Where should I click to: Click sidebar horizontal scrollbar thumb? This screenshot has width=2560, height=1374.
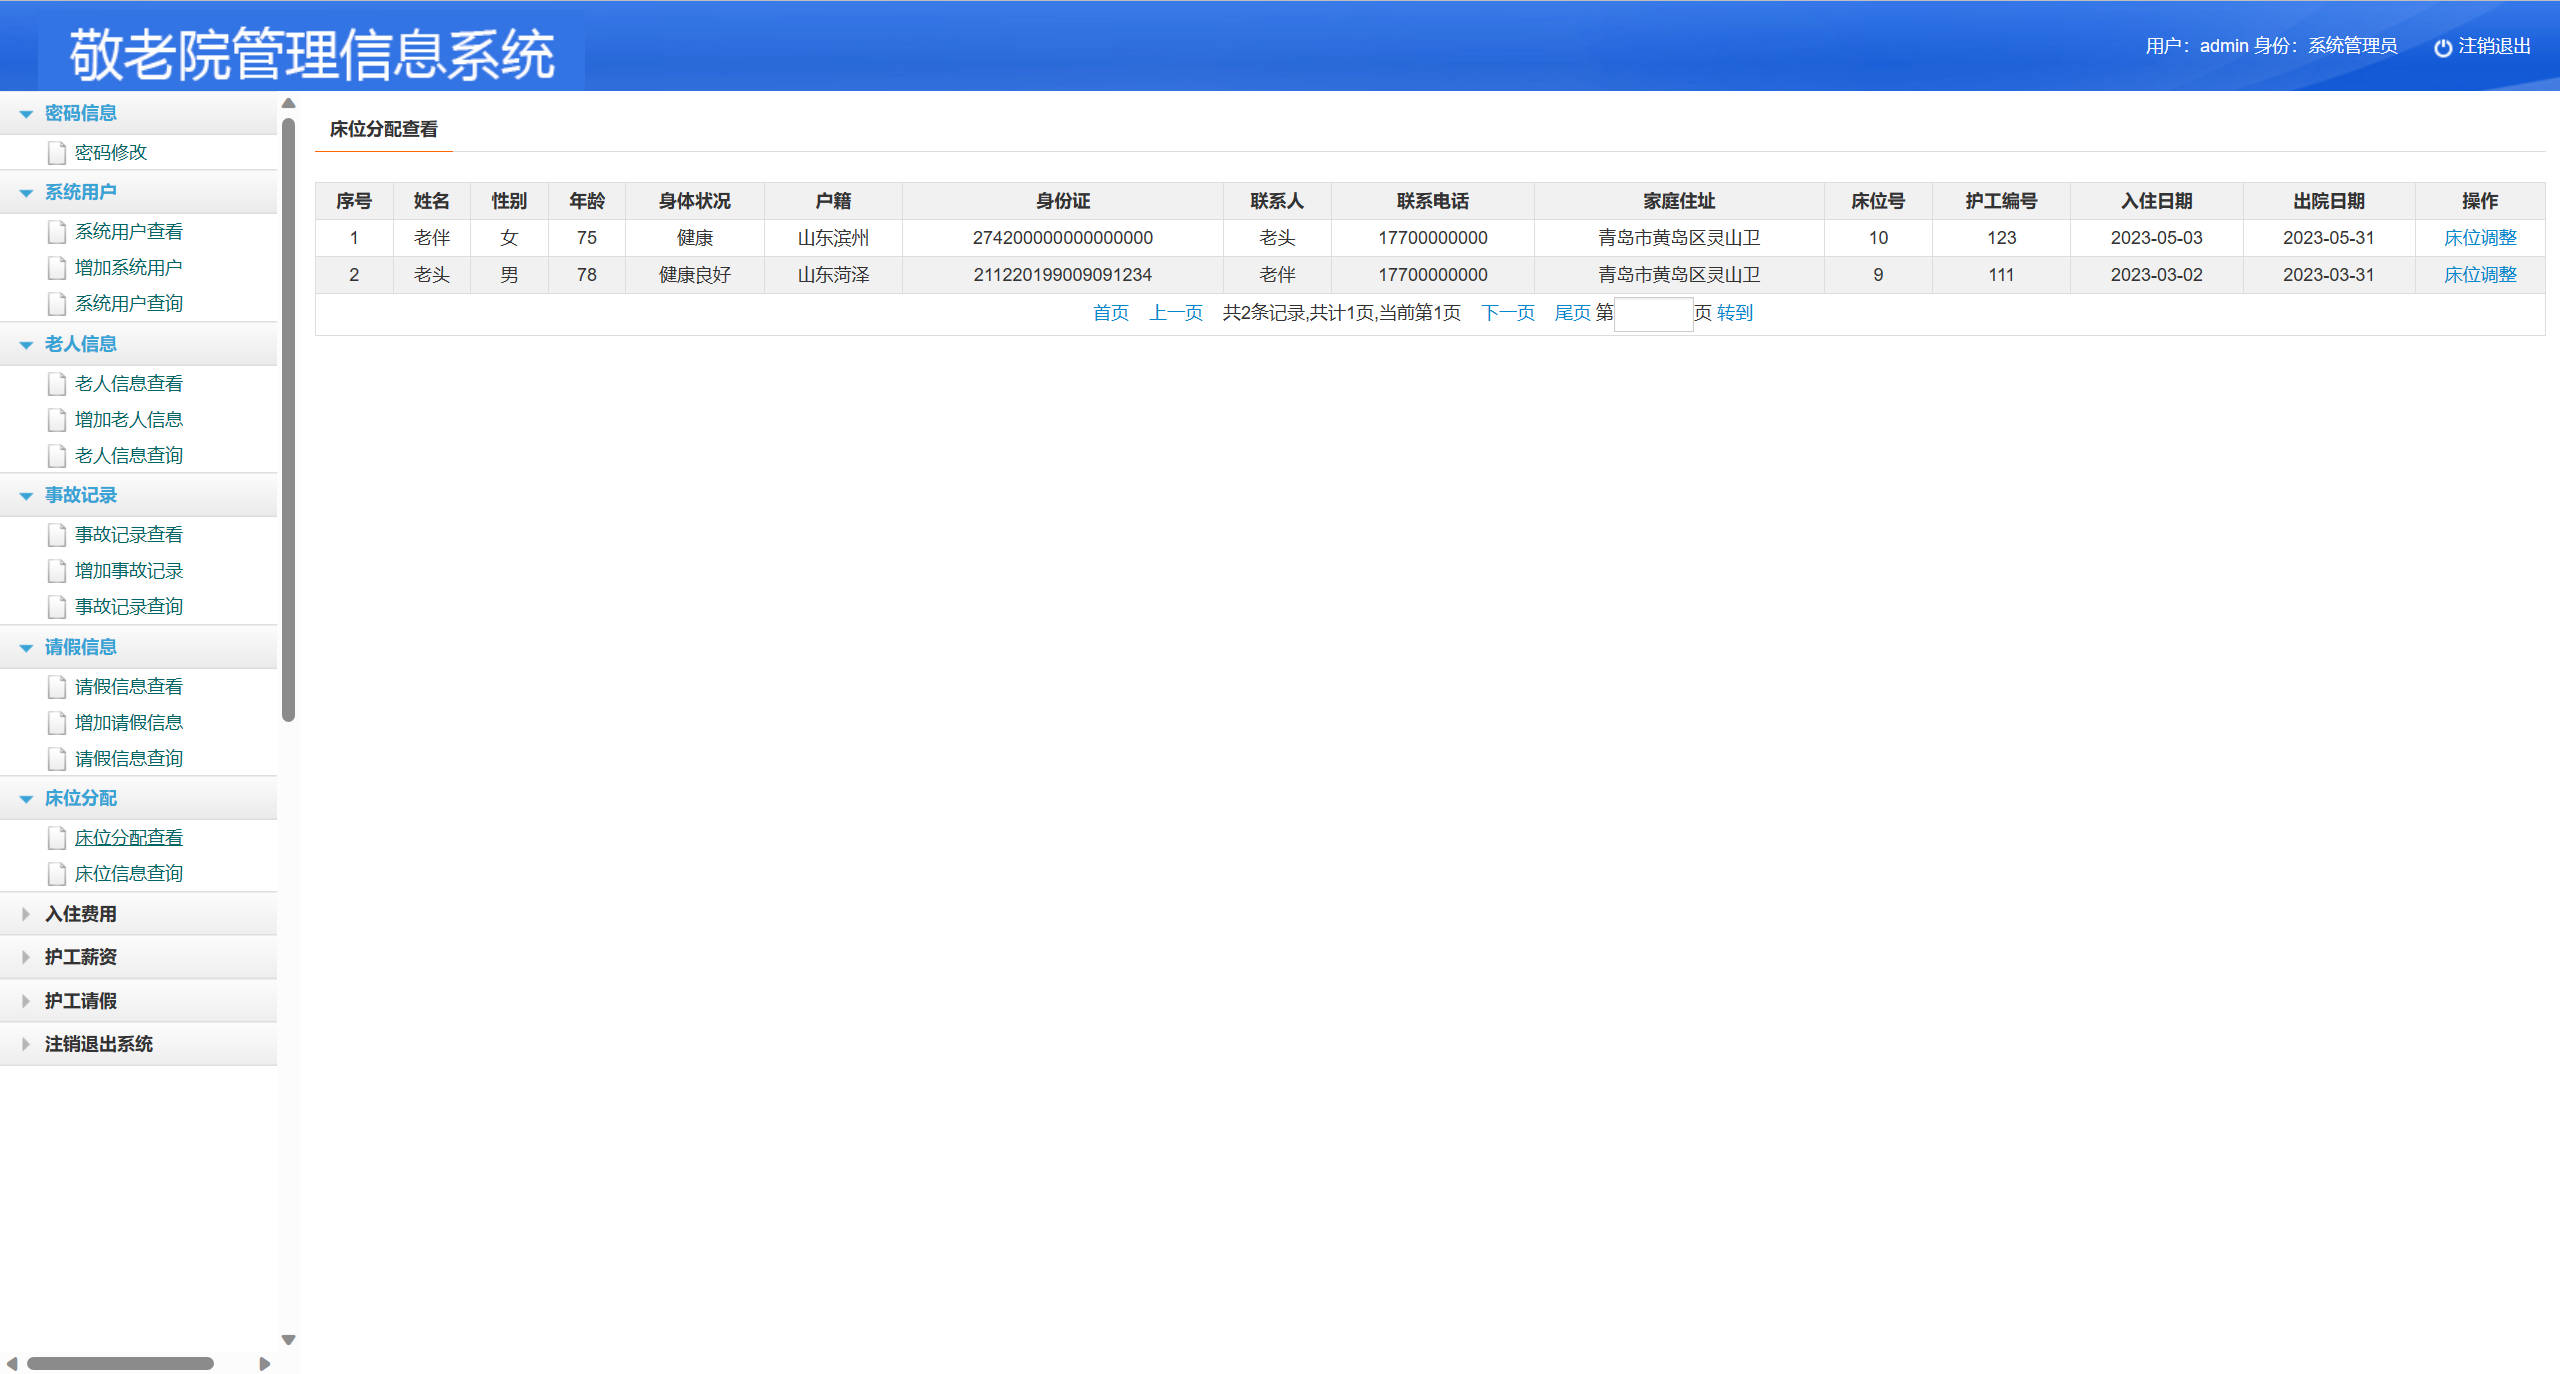pyautogui.click(x=120, y=1363)
